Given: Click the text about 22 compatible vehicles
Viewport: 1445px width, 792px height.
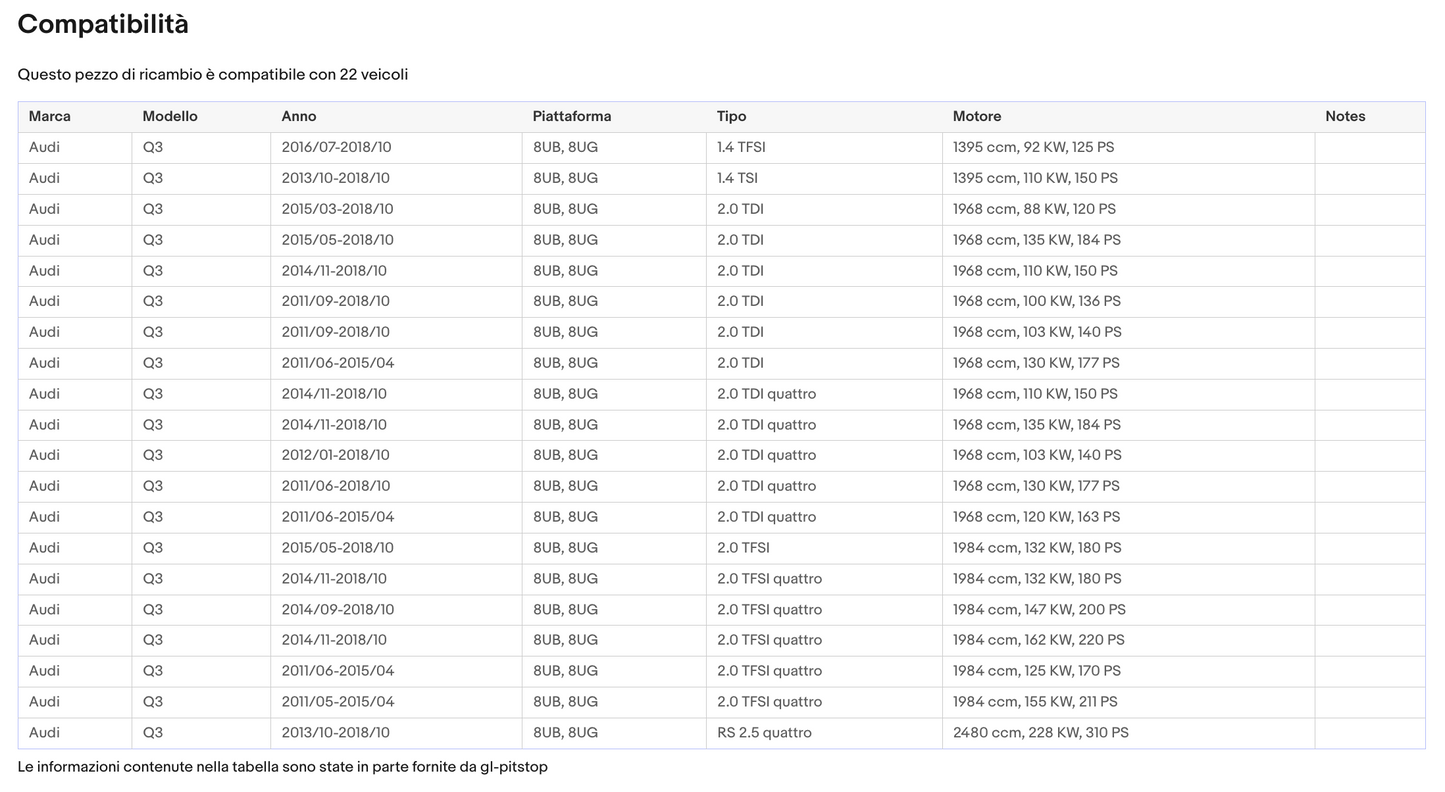Looking at the screenshot, I should (213, 74).
